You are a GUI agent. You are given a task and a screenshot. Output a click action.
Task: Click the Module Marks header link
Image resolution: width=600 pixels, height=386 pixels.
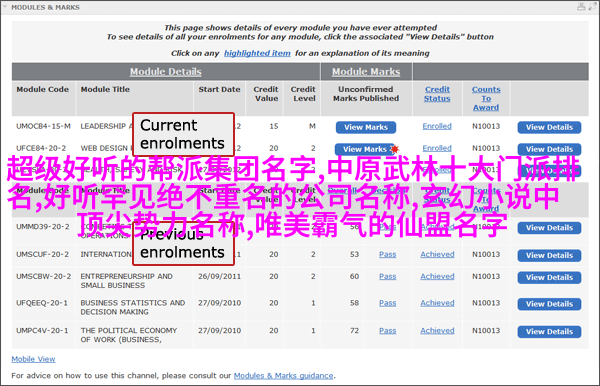pos(366,72)
